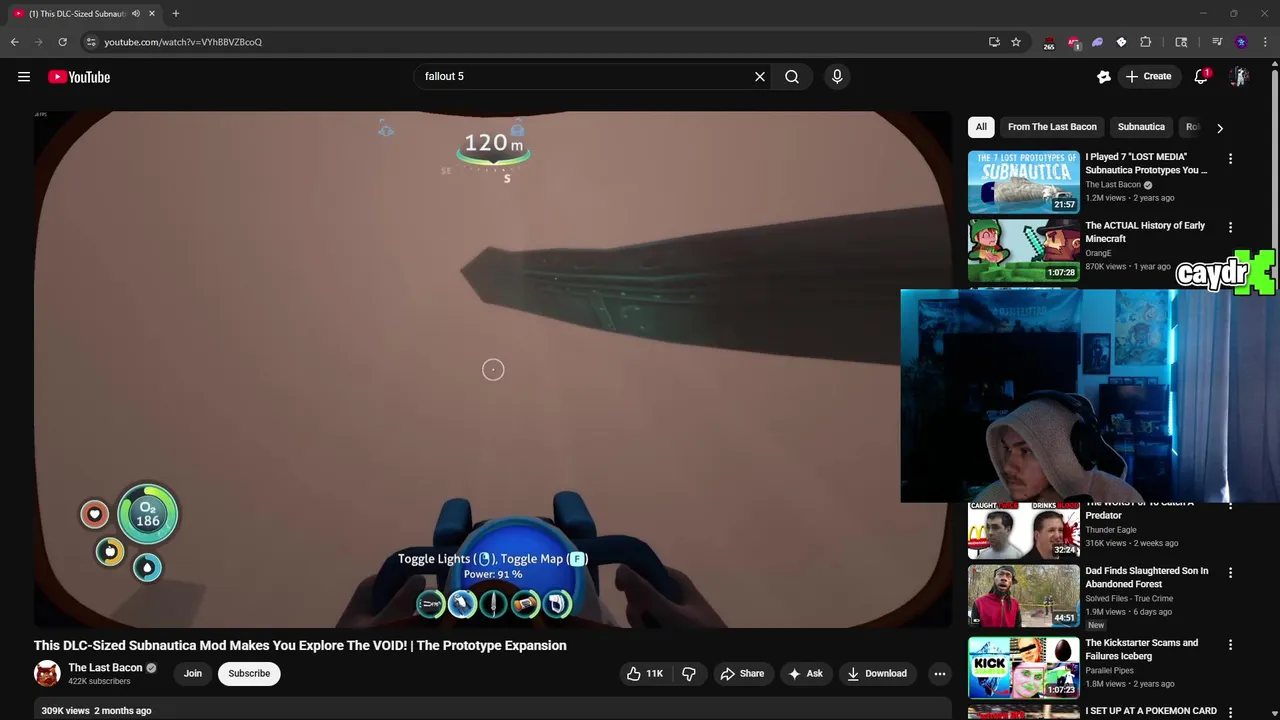This screenshot has width=1280, height=720.
Task: Click the magnifier search button
Action: coord(792,76)
